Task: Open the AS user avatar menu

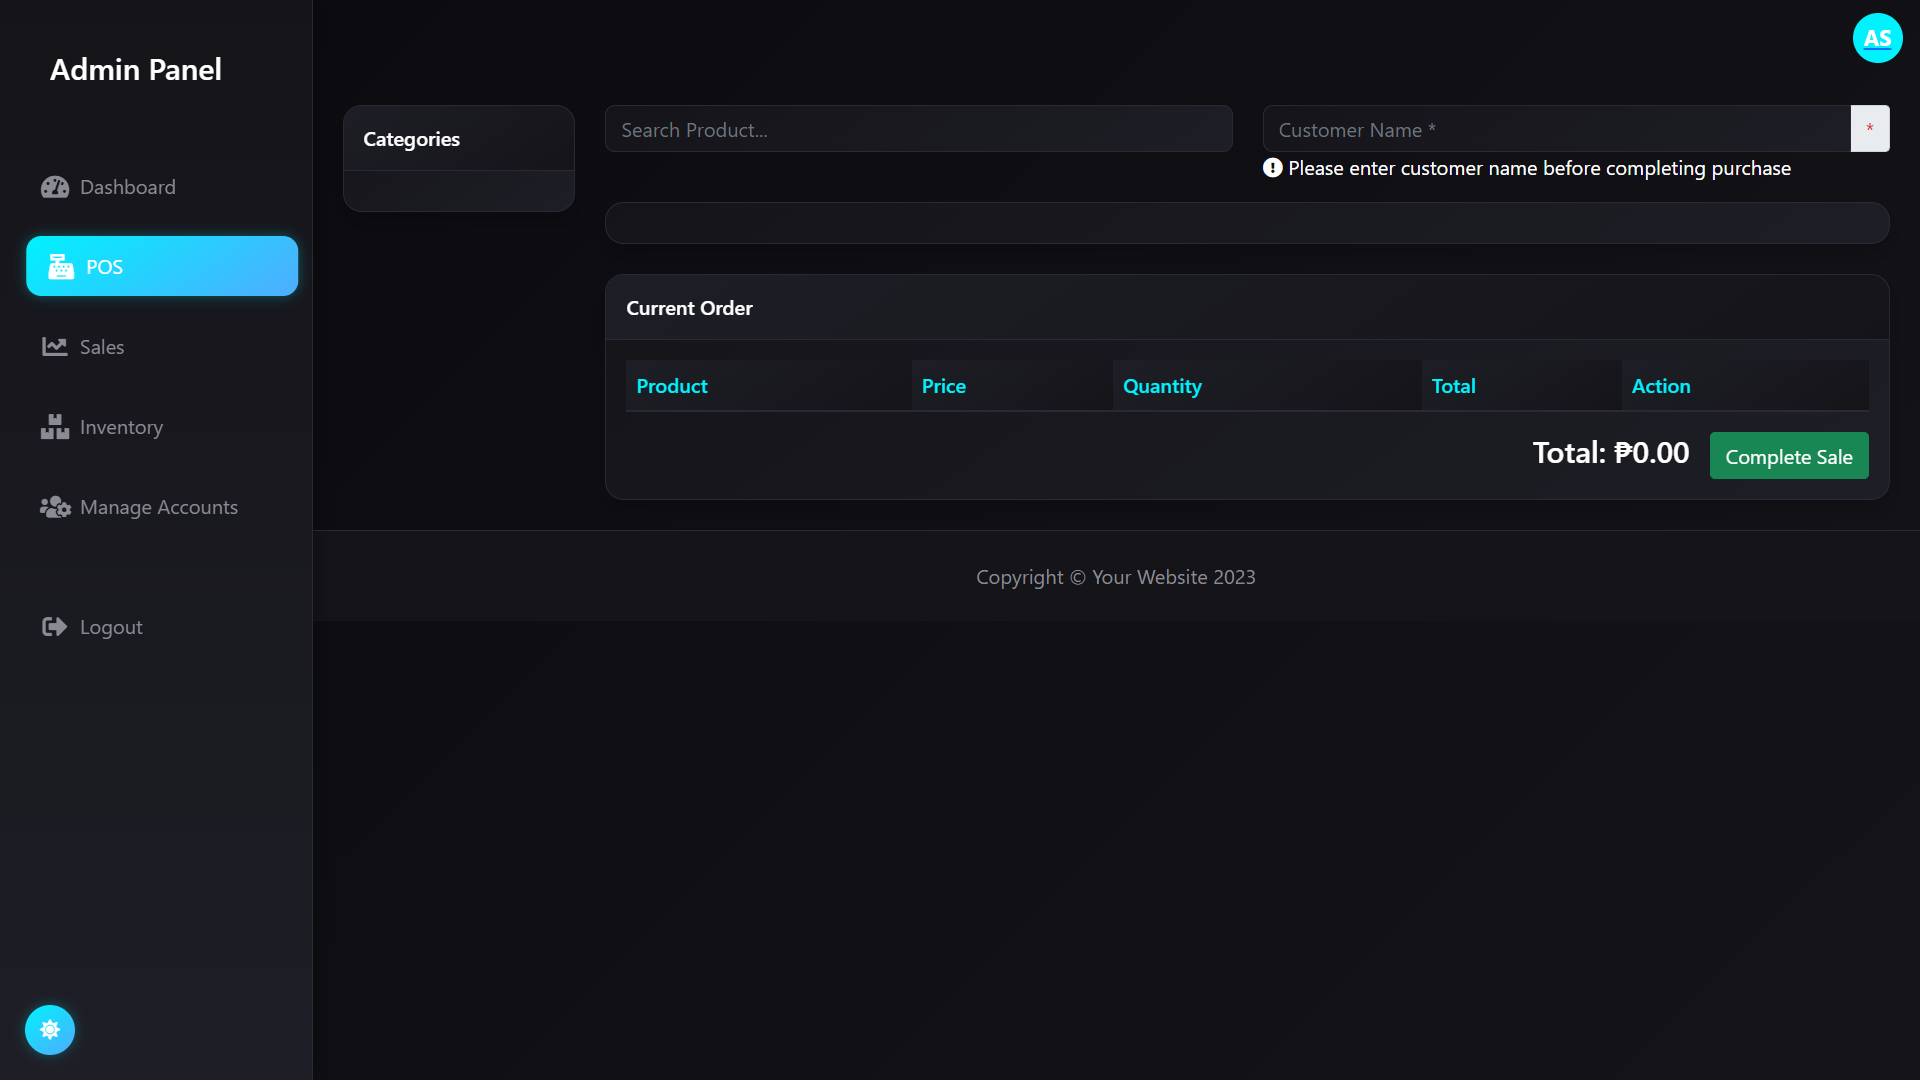Action: [x=1877, y=38]
